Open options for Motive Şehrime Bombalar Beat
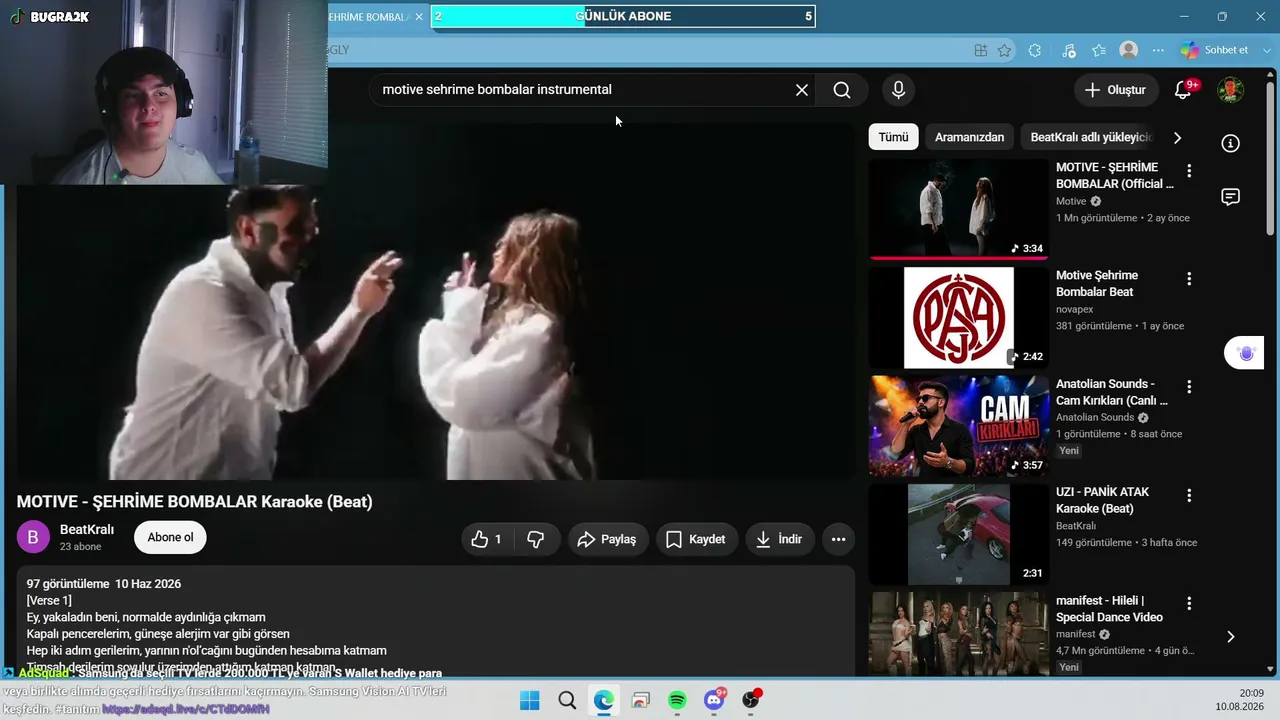This screenshot has height=720, width=1280. click(1189, 279)
